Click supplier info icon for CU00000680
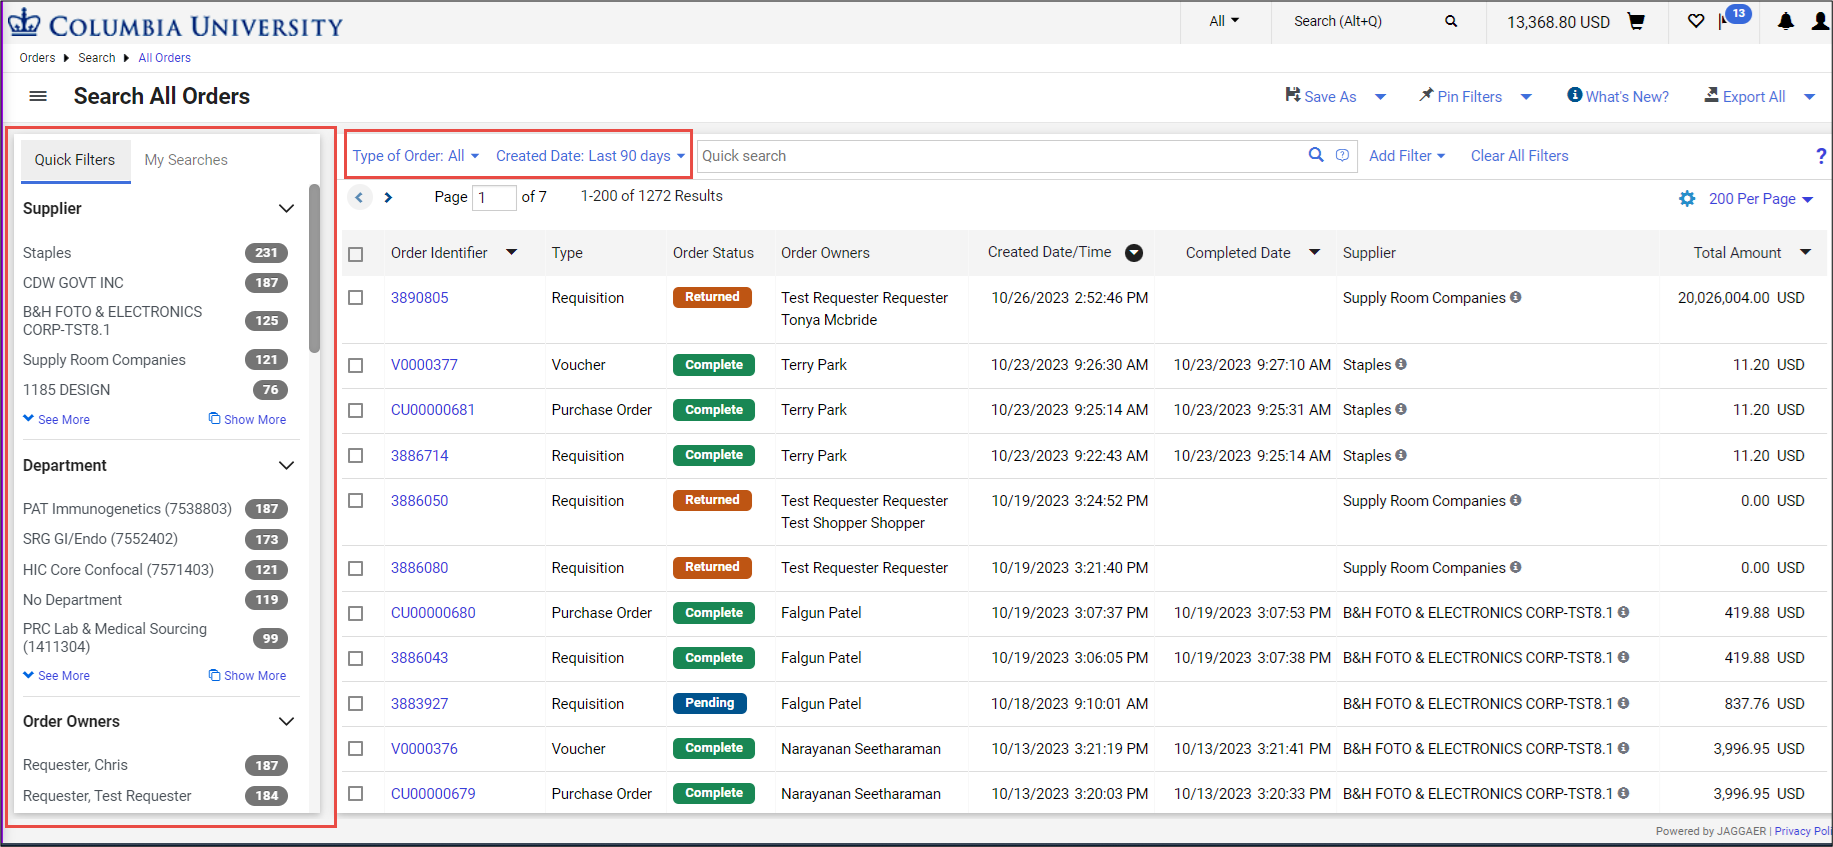1833x847 pixels. click(1623, 612)
